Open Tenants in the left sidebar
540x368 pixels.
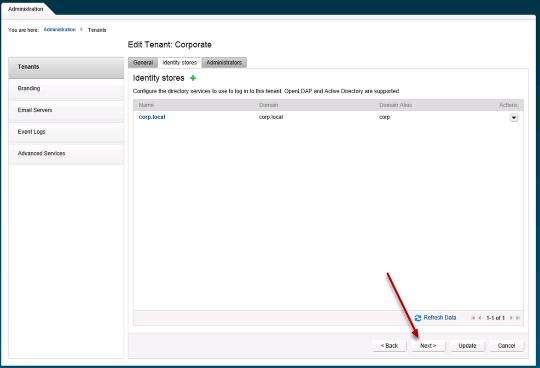(x=66, y=67)
